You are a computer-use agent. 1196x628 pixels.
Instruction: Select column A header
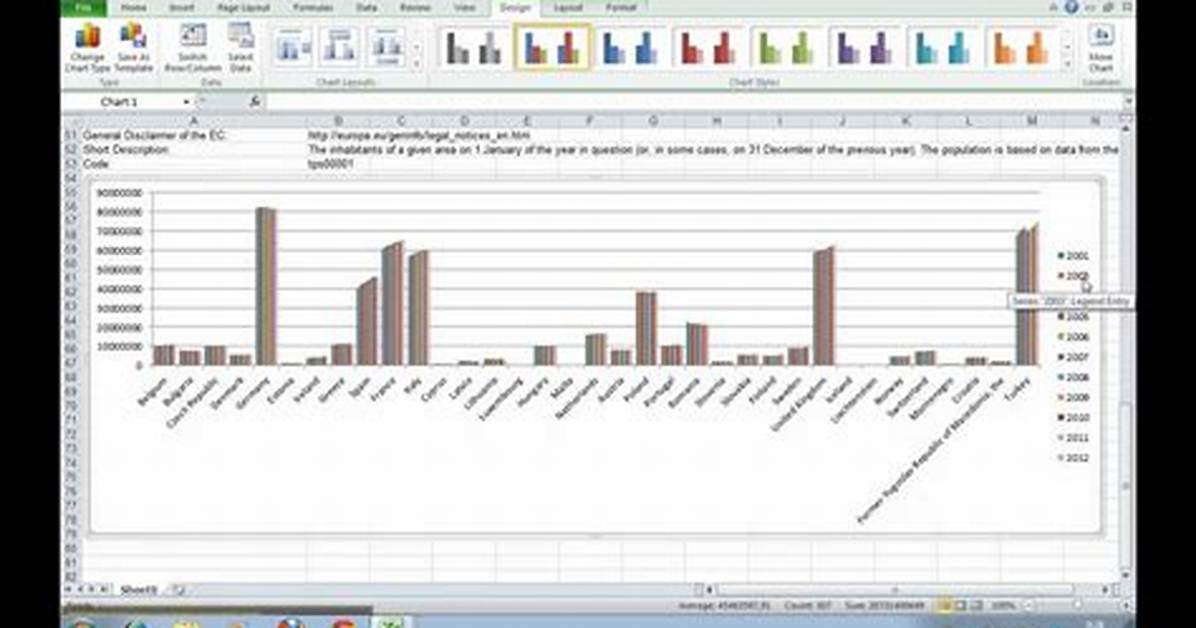click(193, 121)
